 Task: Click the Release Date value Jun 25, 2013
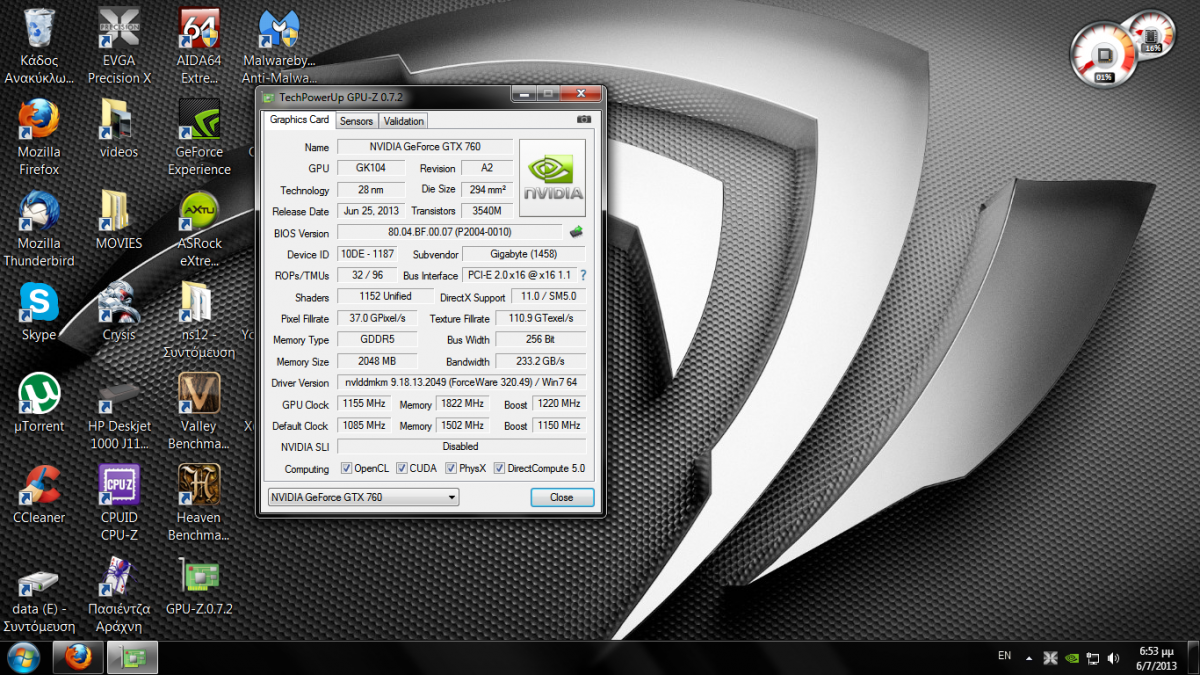371,211
